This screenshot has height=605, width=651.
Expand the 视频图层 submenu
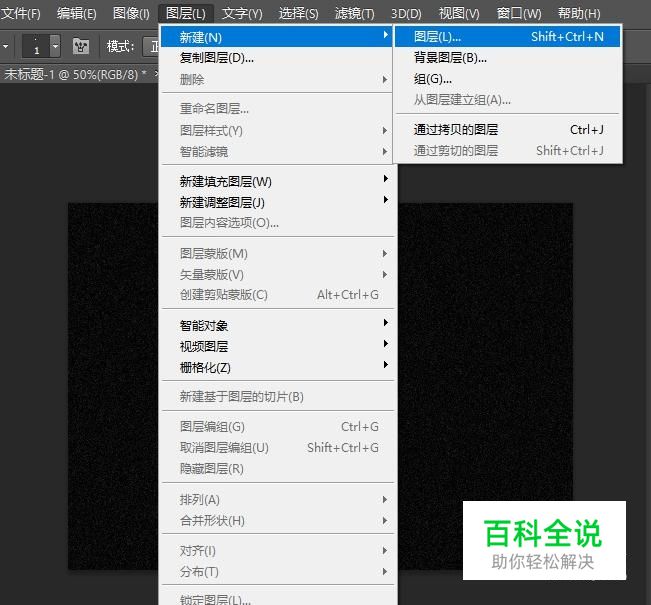[277, 346]
